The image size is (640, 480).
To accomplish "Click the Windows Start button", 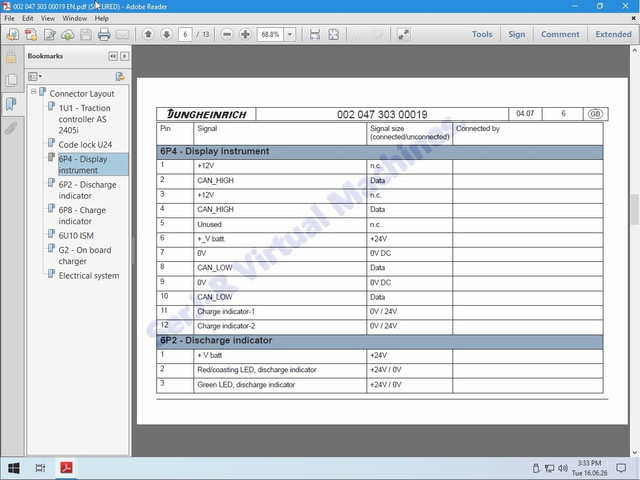I will click(x=13, y=468).
